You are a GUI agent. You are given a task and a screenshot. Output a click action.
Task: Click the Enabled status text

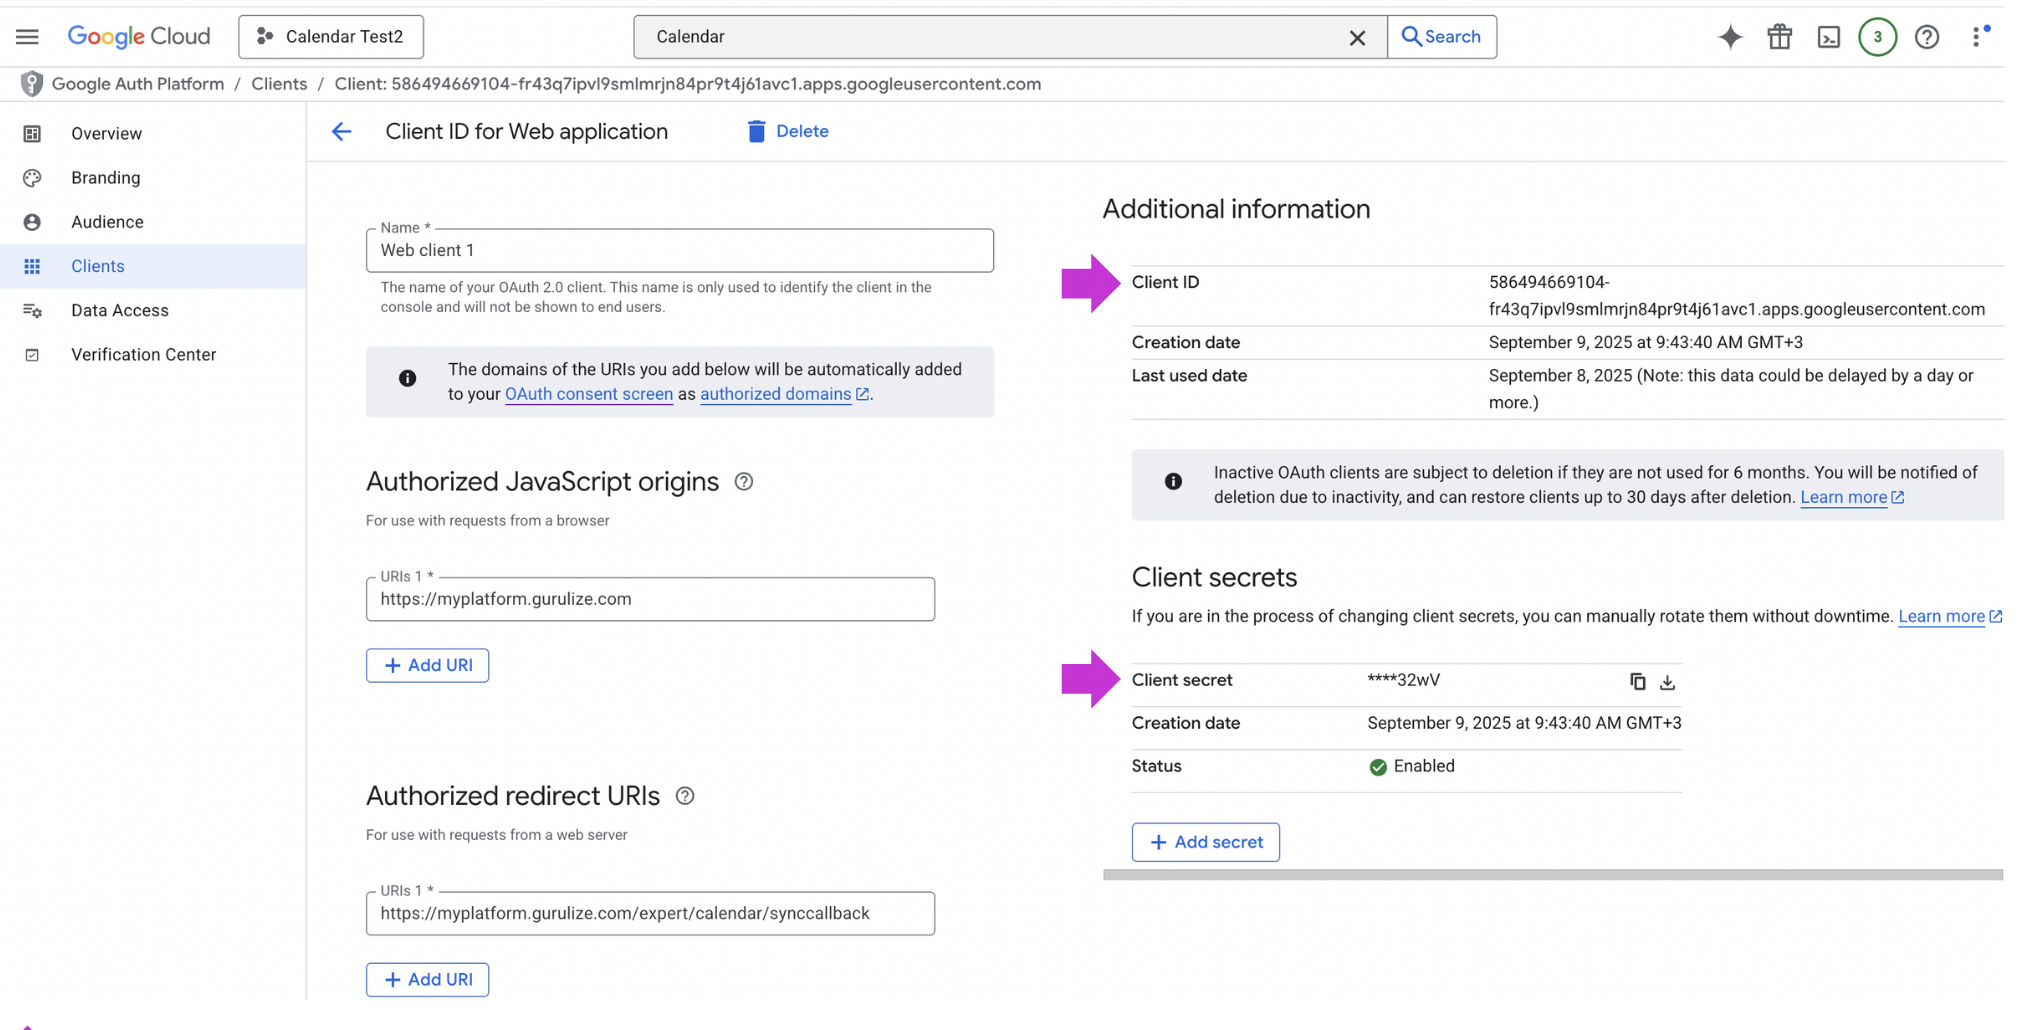tap(1424, 766)
